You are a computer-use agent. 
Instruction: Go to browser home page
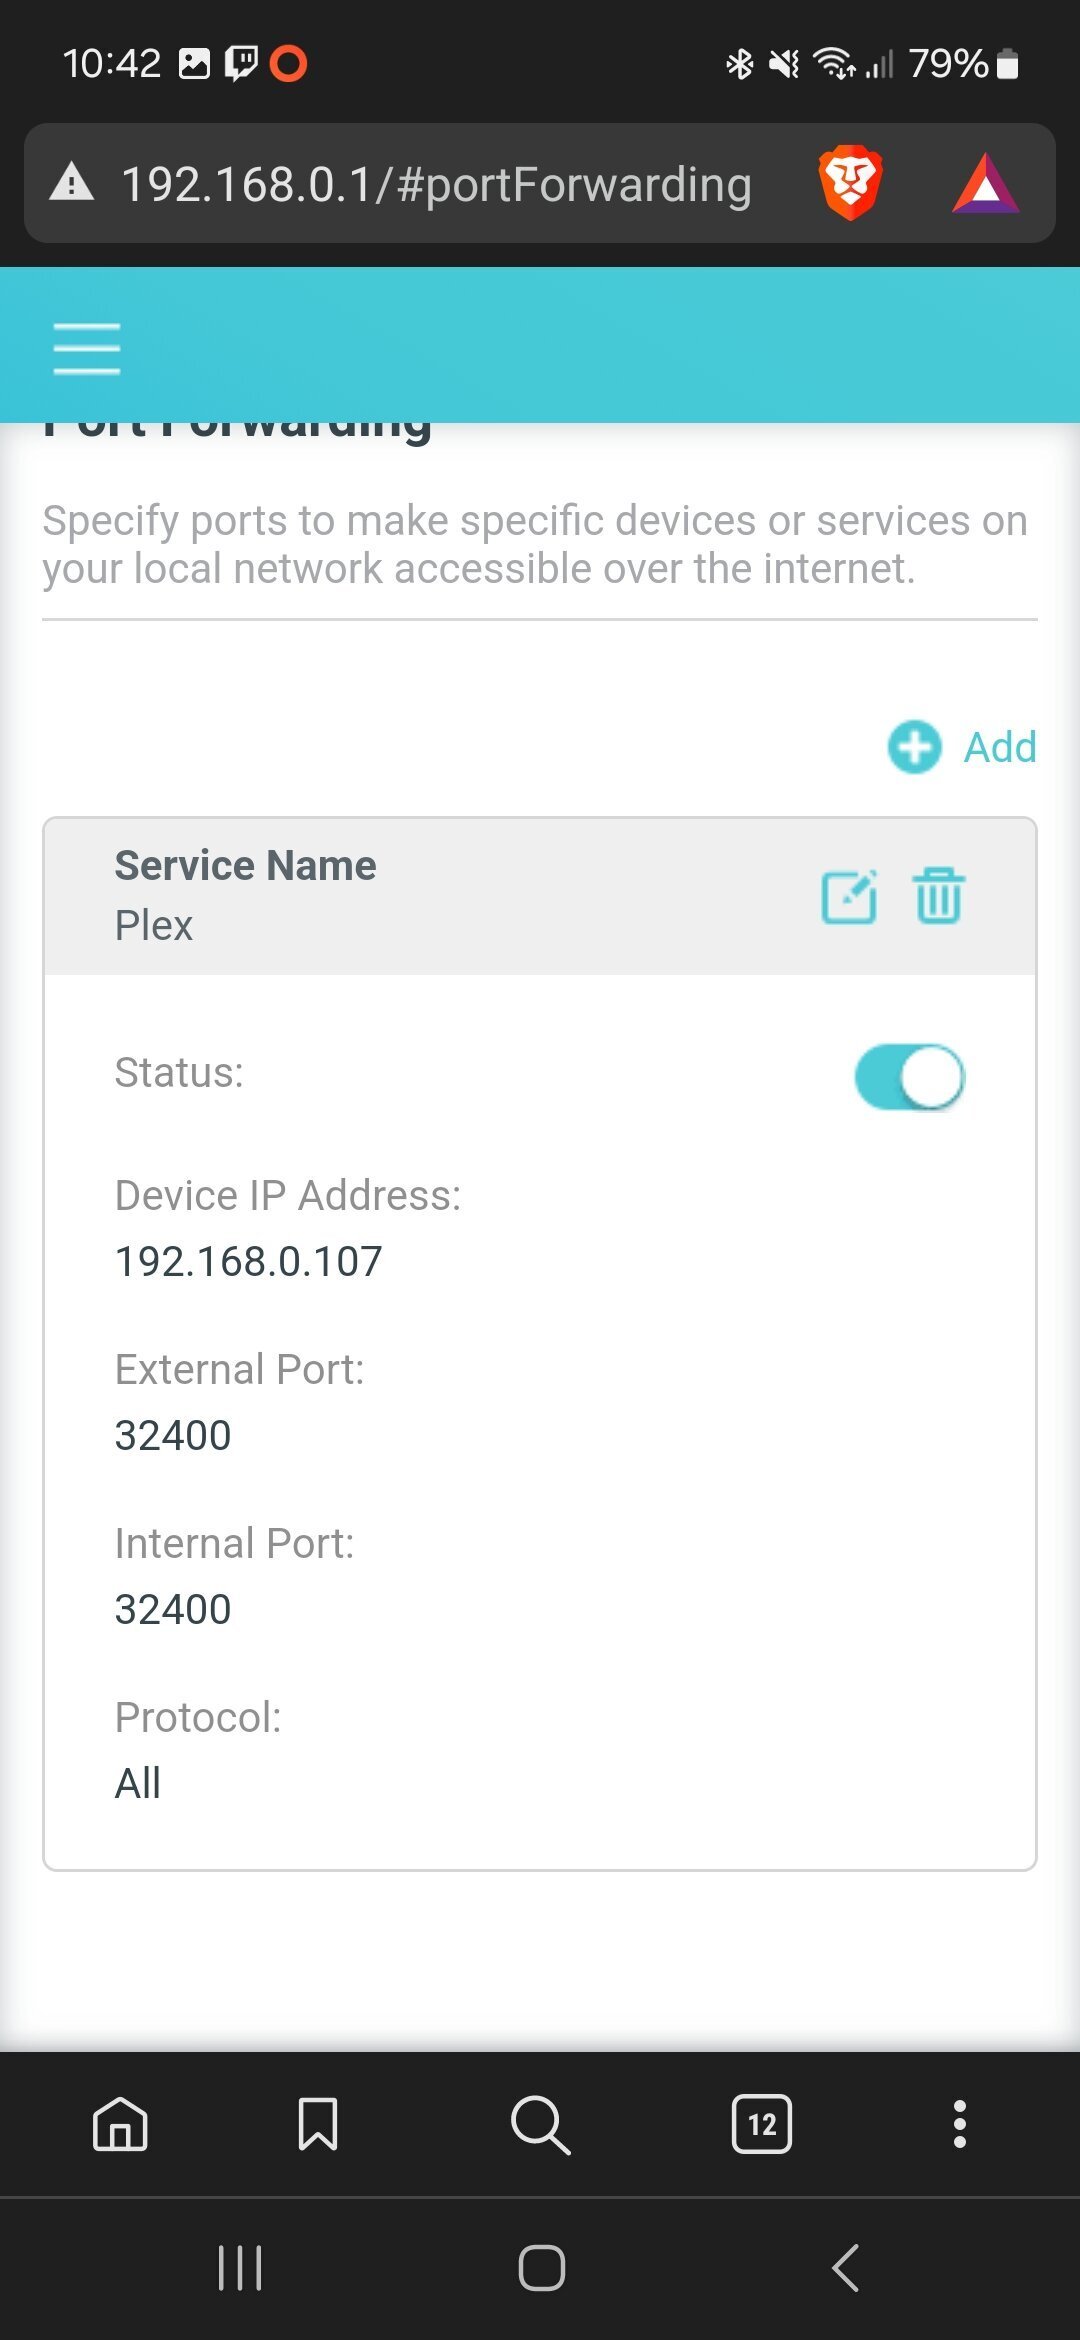[x=120, y=2123]
